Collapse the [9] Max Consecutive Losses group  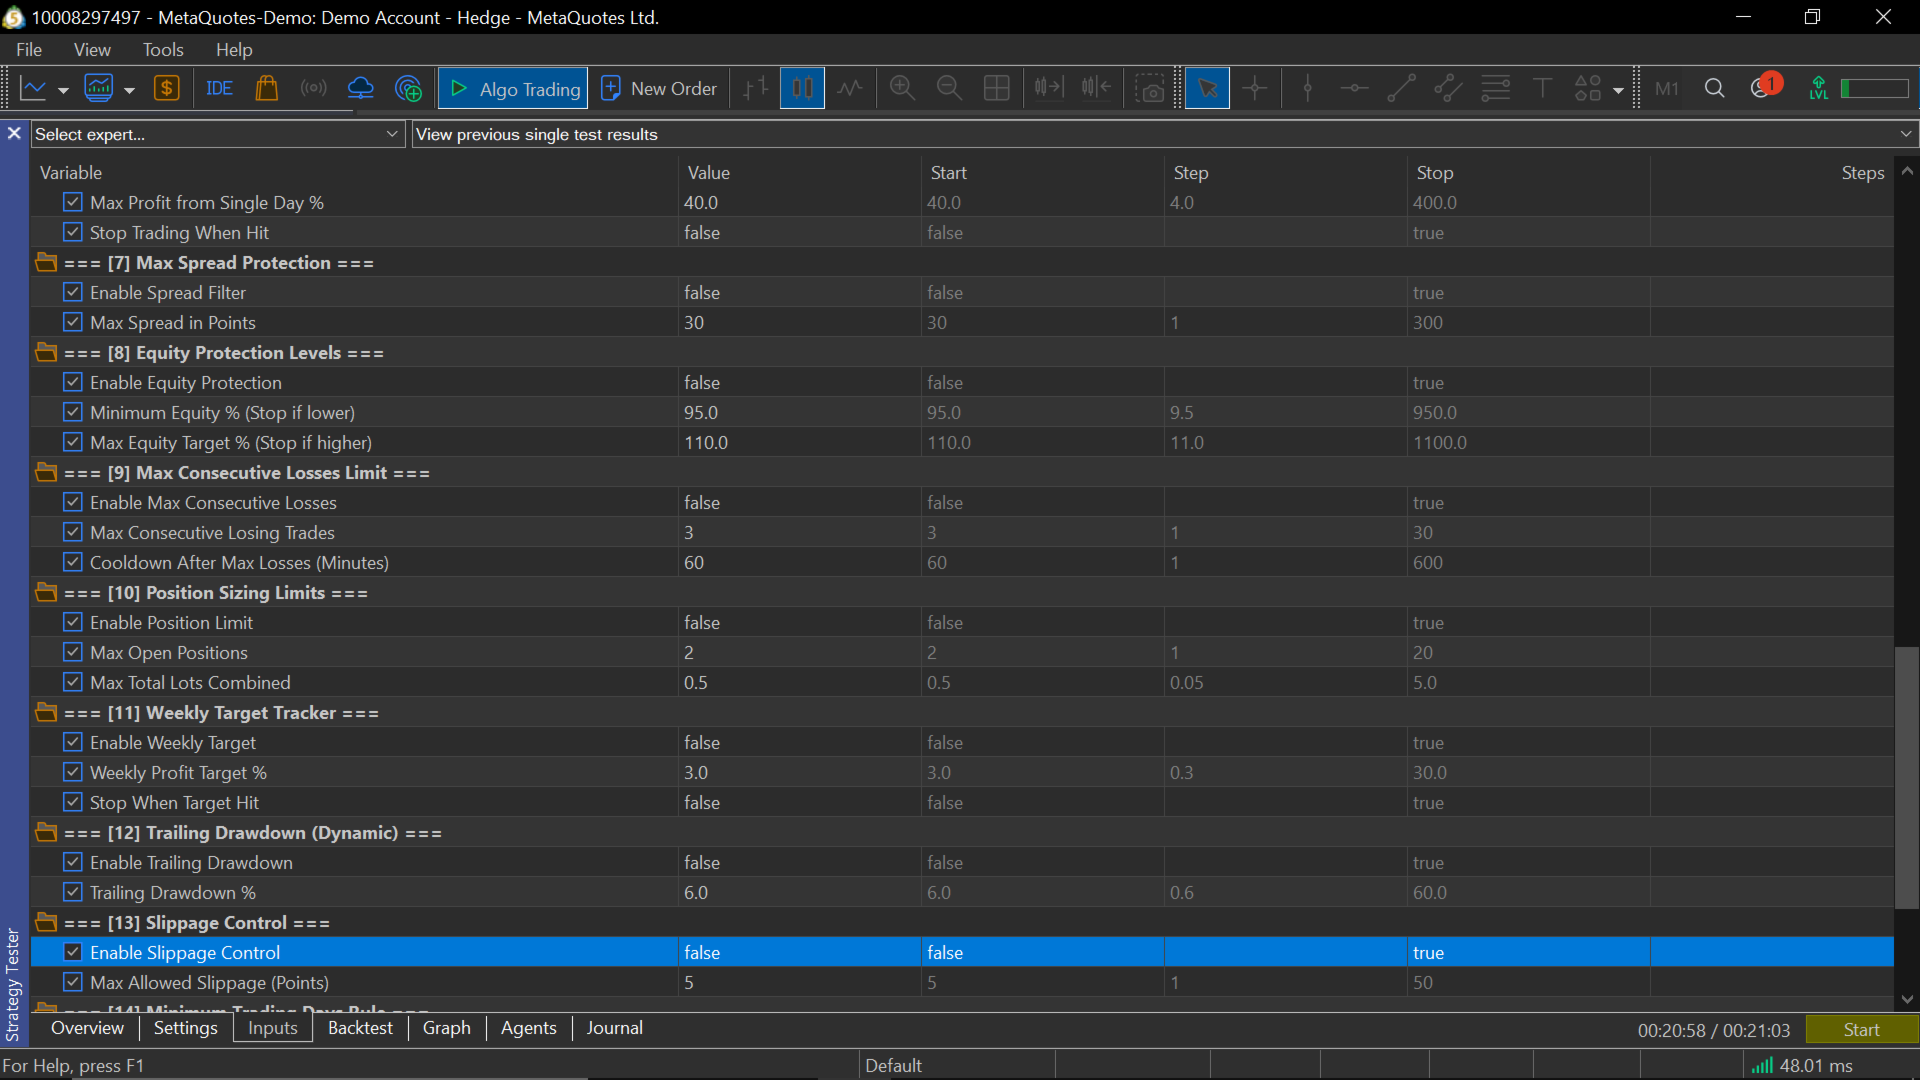46,473
